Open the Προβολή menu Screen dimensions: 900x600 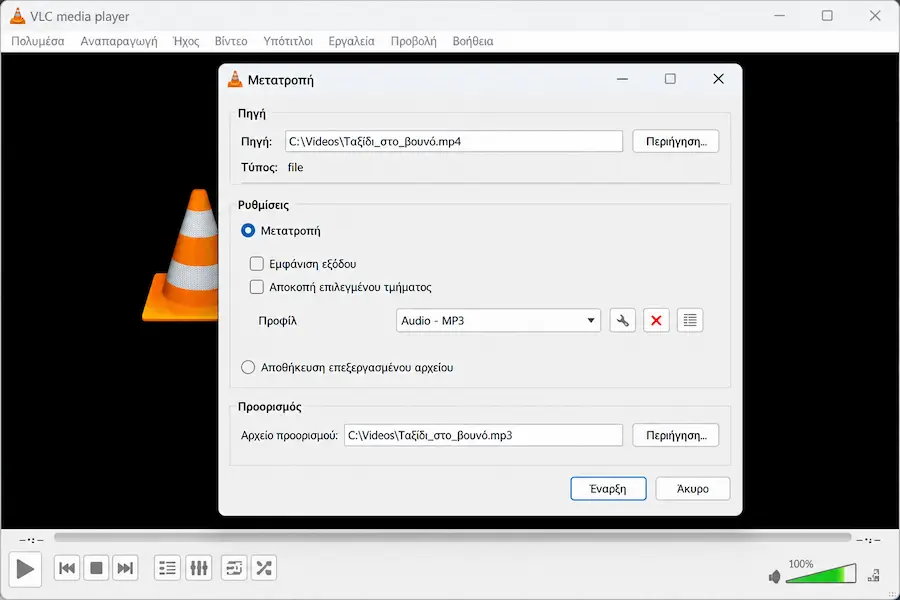pos(414,41)
